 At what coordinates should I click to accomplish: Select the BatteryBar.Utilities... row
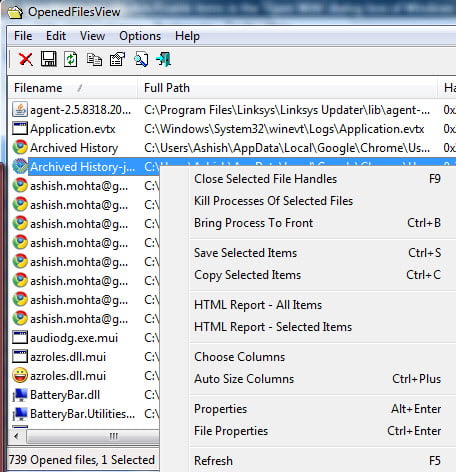pos(84,414)
